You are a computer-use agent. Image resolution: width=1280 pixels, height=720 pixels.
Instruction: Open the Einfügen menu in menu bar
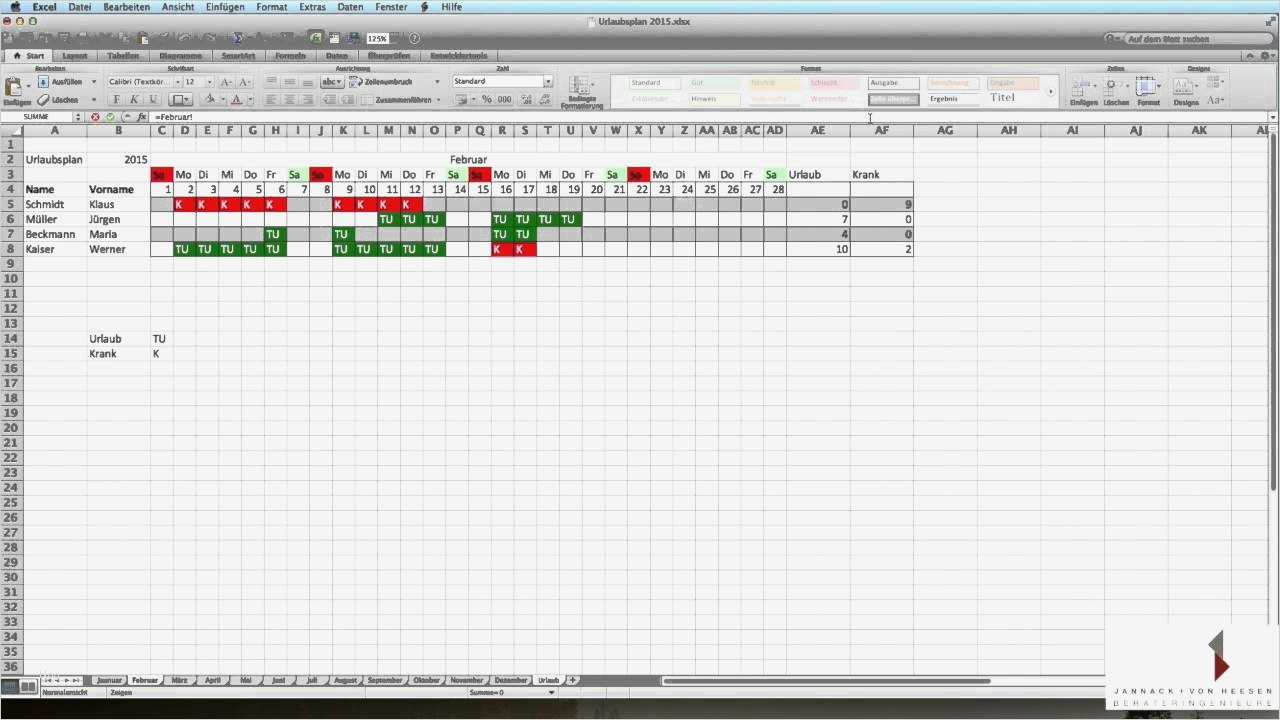(223, 7)
